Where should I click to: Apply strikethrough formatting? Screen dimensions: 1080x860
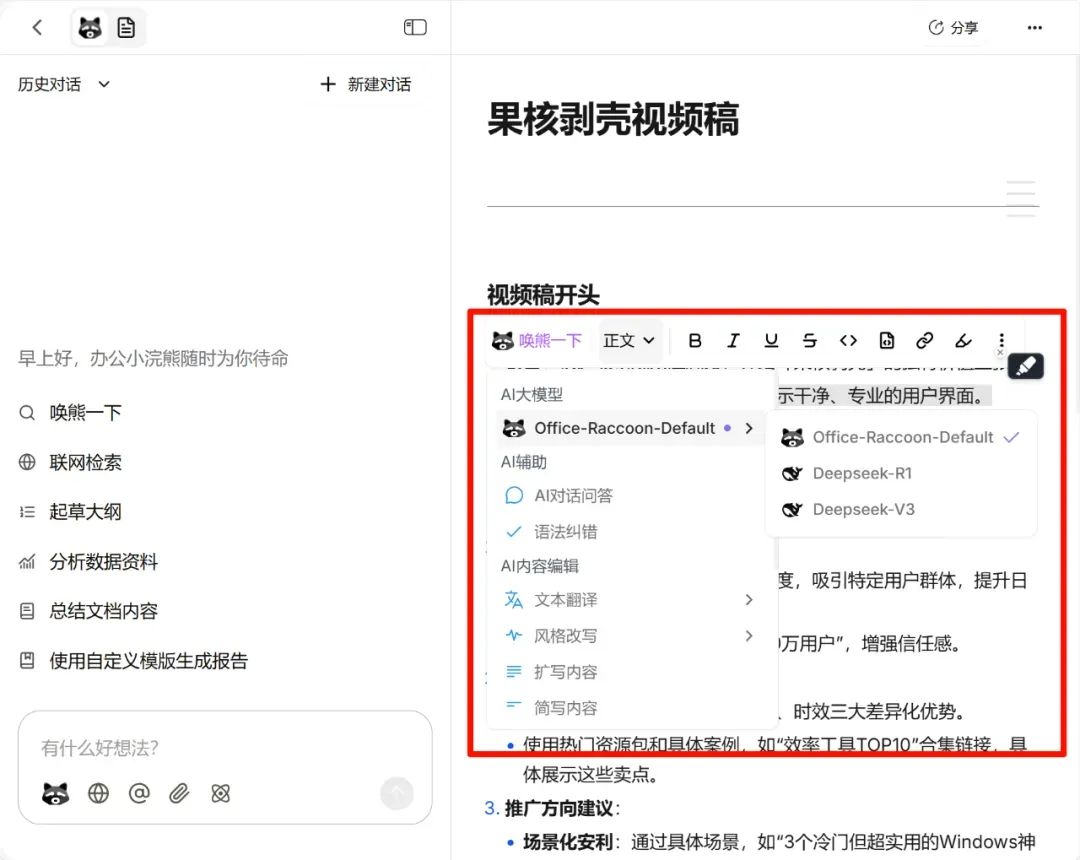coord(809,341)
